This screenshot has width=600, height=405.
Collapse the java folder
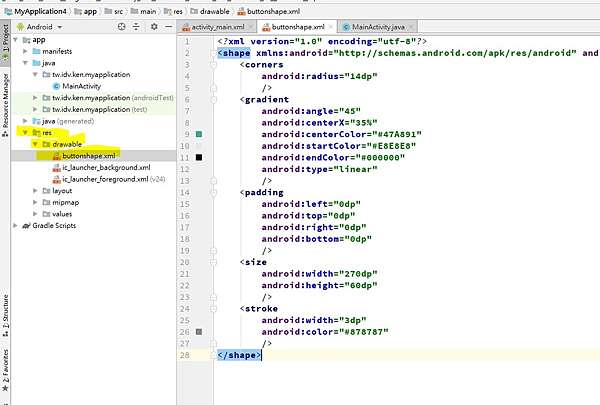(25, 63)
